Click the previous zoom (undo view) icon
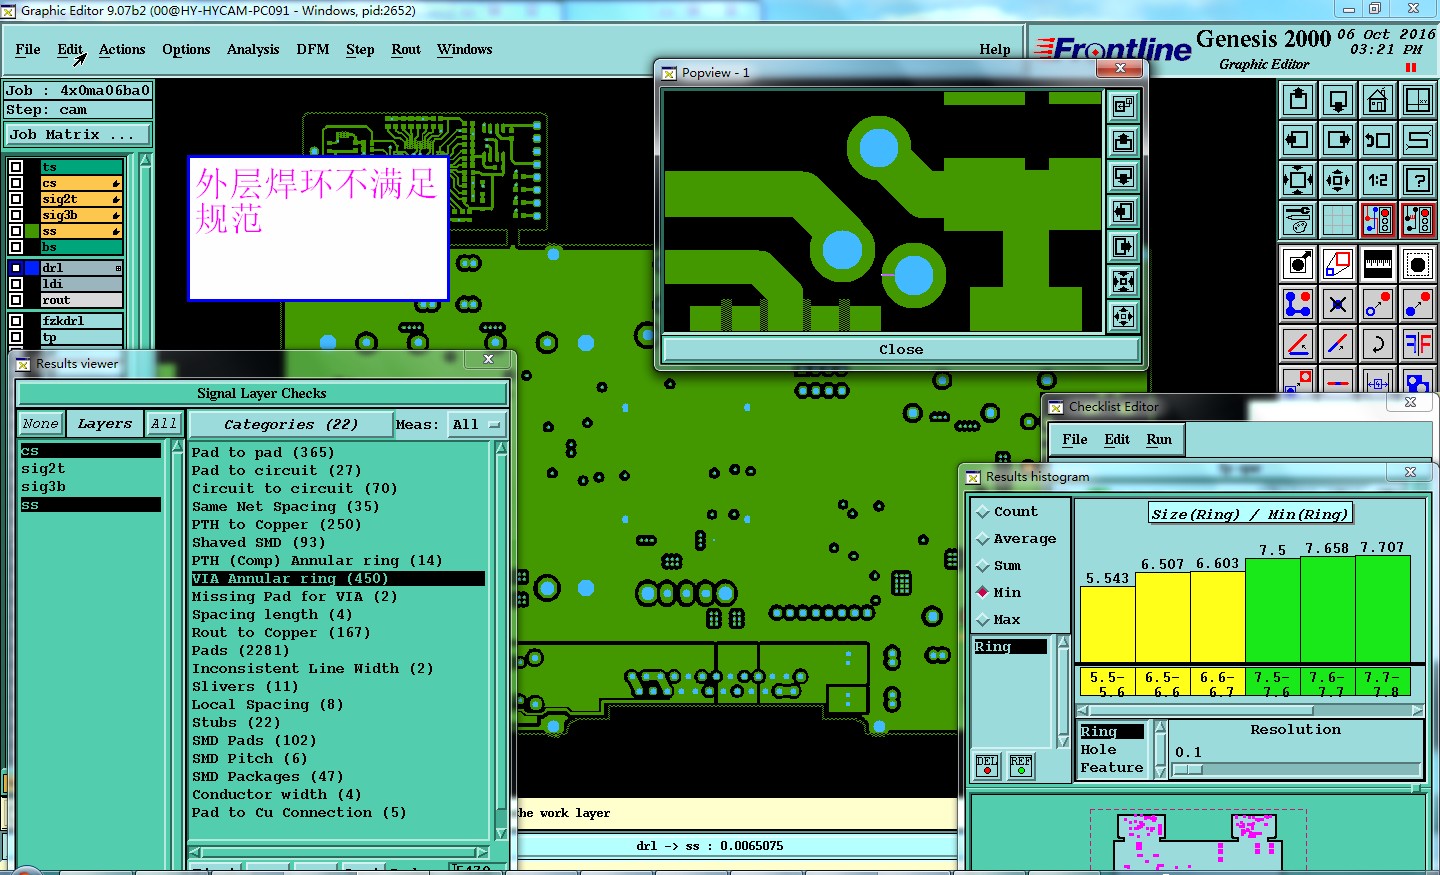The width and height of the screenshot is (1440, 875). click(x=1378, y=140)
